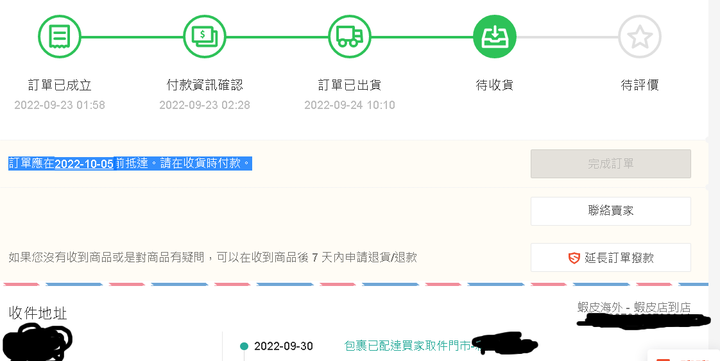Click the 付款資訊確認 step label
Image resolution: width=720 pixels, height=361 pixels.
(205, 85)
